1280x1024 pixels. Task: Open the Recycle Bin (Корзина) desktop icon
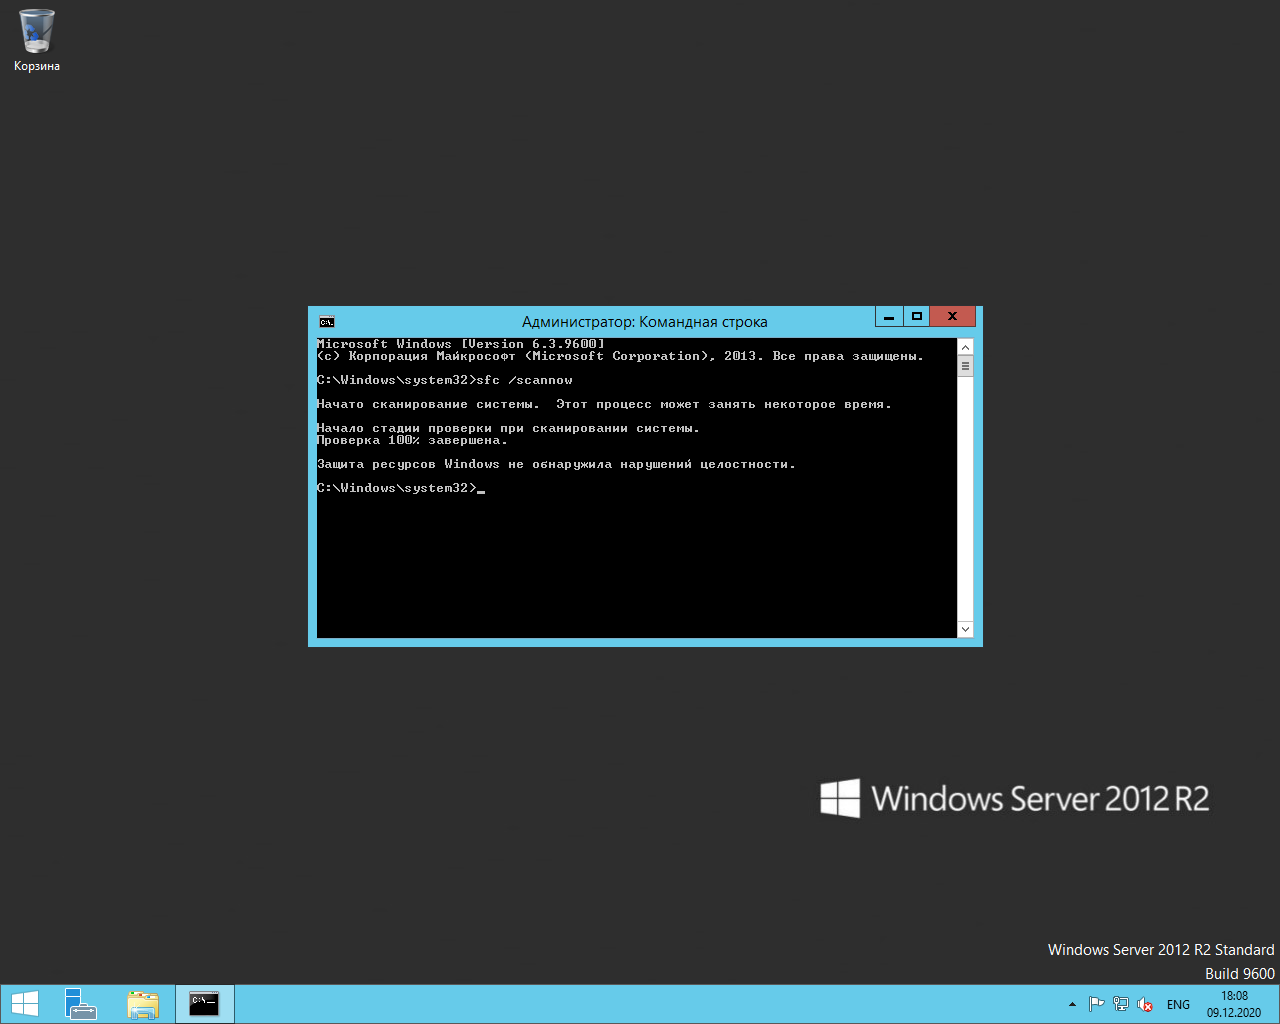(37, 40)
